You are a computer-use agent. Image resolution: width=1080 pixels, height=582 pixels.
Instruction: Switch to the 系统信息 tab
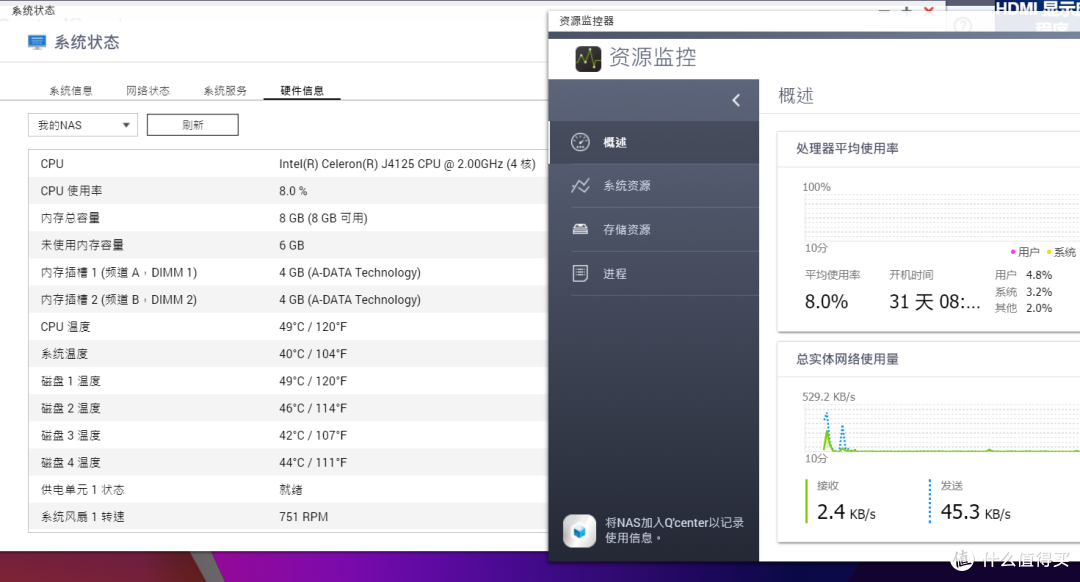pos(70,90)
